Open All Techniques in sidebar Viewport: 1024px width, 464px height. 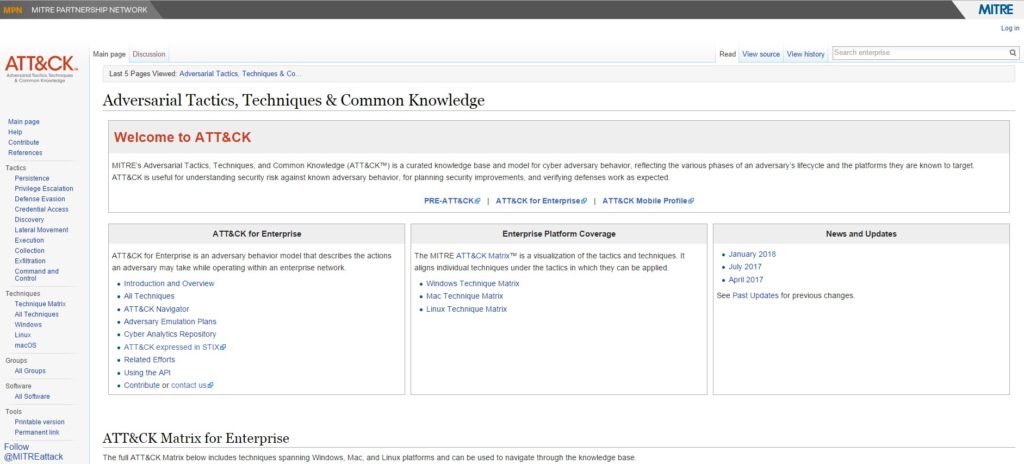(37, 314)
